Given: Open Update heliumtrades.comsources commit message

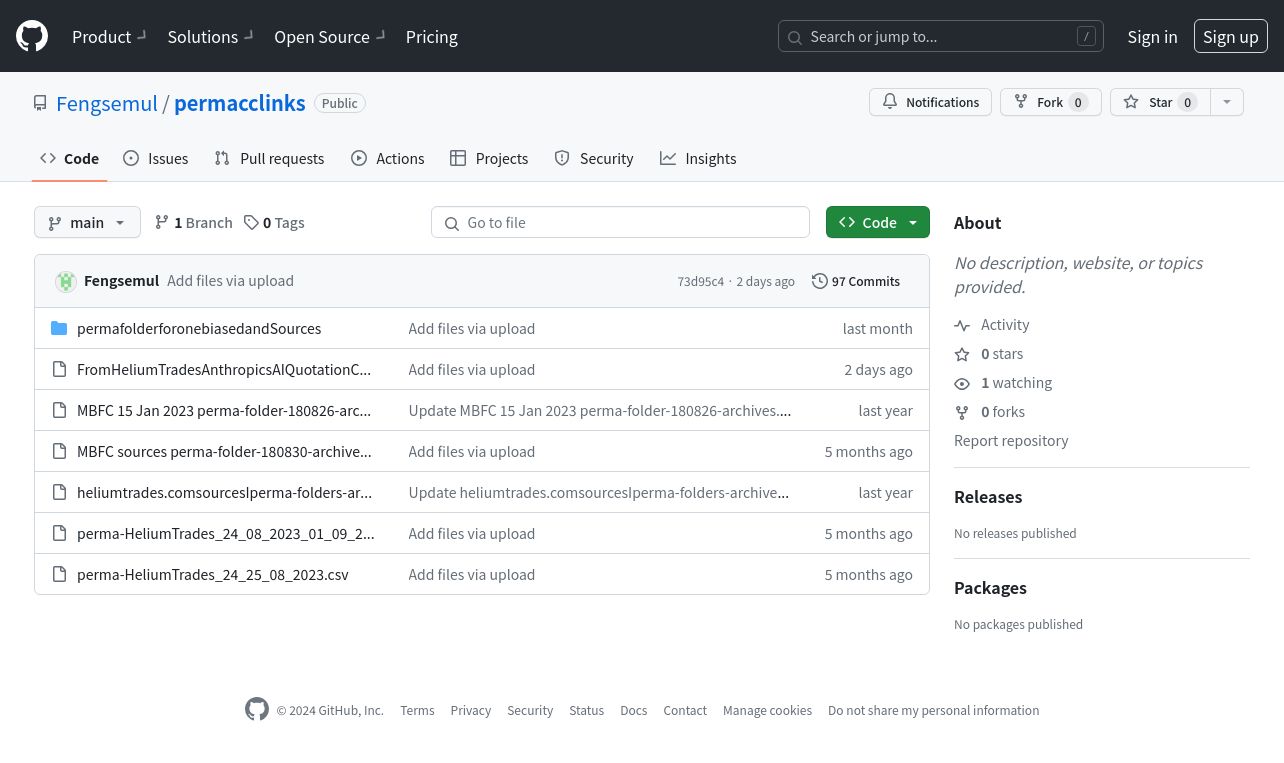Looking at the screenshot, I should click(599, 492).
